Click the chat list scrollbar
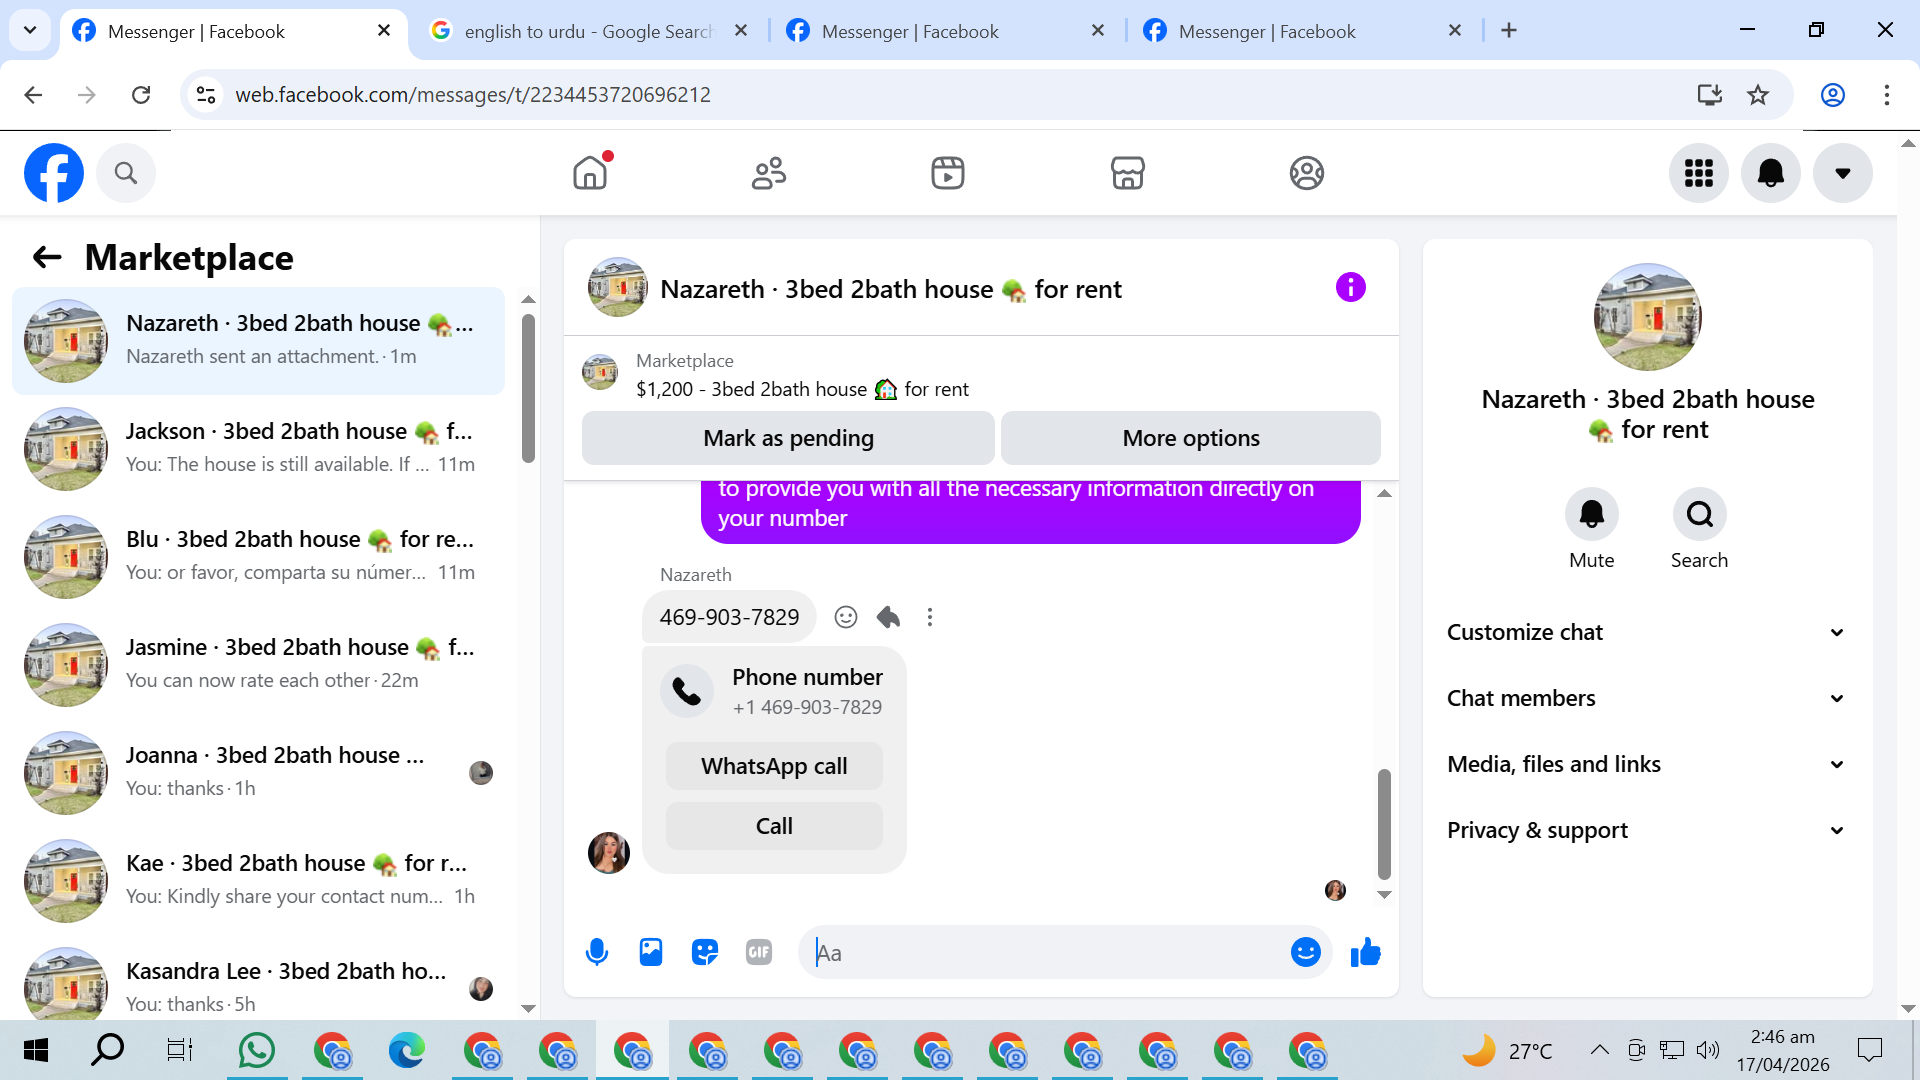 (528, 388)
